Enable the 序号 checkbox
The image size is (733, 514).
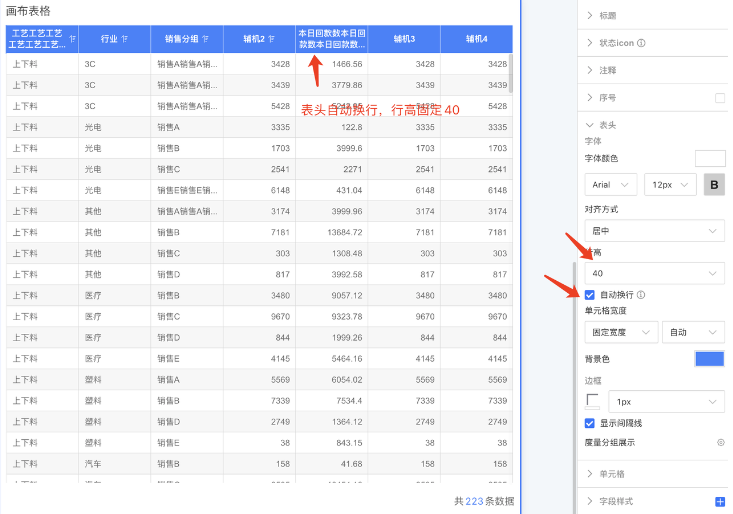720,98
